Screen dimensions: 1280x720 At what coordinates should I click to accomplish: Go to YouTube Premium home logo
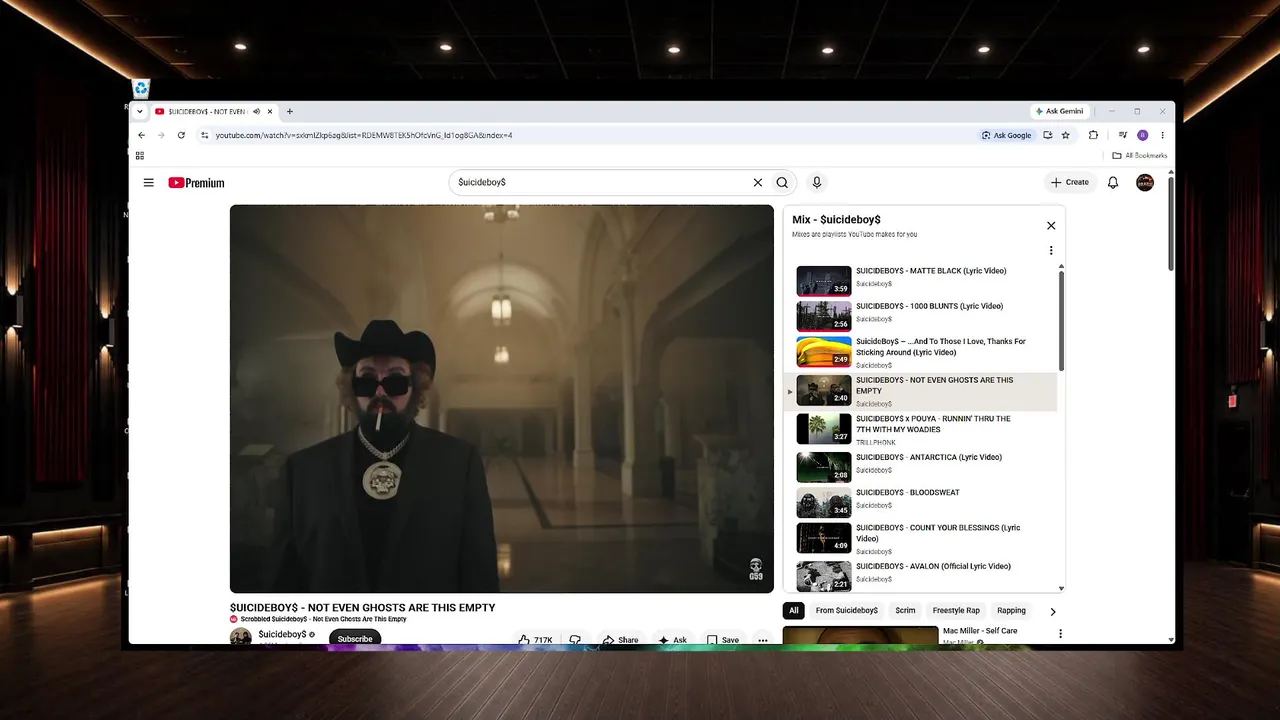(196, 183)
